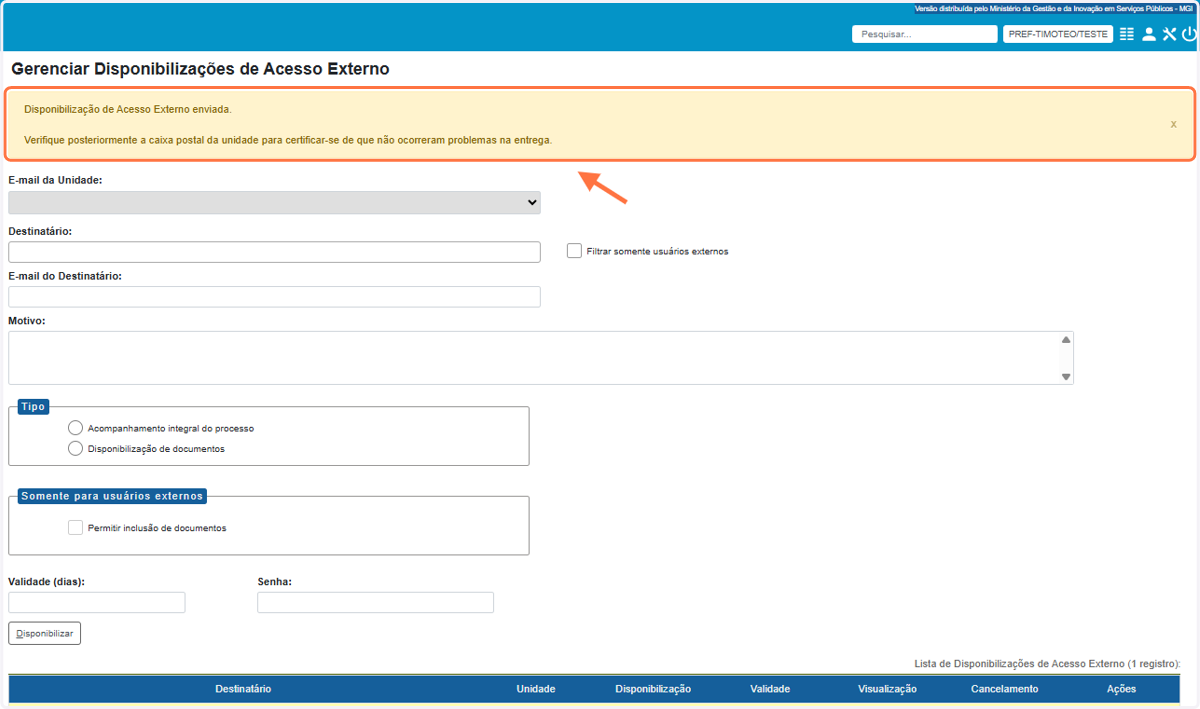Viewport: 1200px width, 709px height.
Task: Dismiss the notification with the x
Action: [x=1173, y=124]
